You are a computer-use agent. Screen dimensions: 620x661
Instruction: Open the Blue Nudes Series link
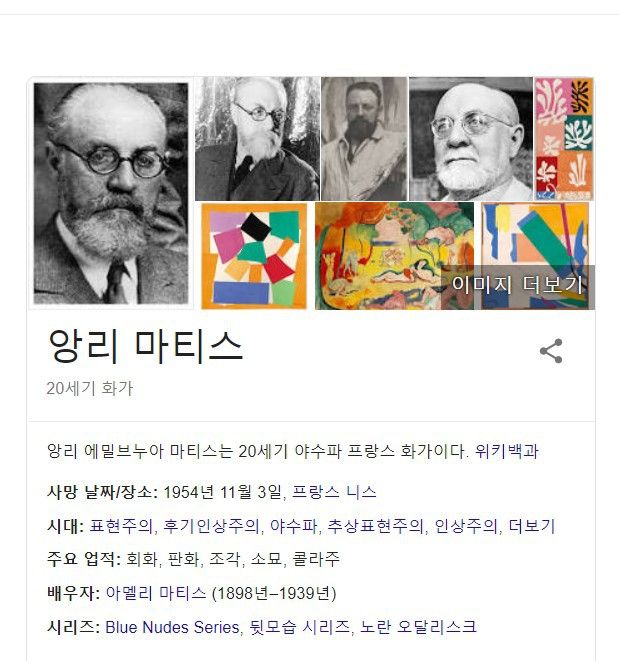(172, 627)
